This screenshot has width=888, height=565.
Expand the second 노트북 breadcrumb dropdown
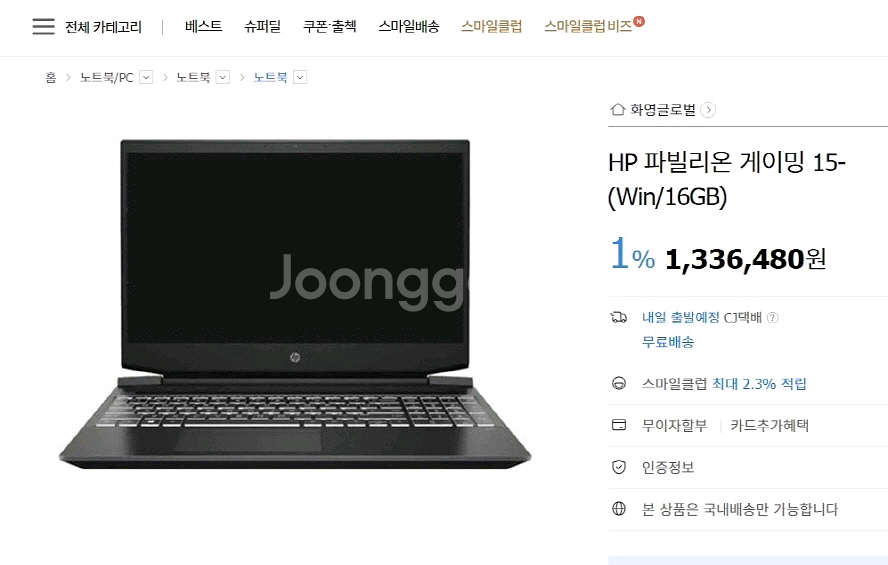pyautogui.click(x=223, y=77)
